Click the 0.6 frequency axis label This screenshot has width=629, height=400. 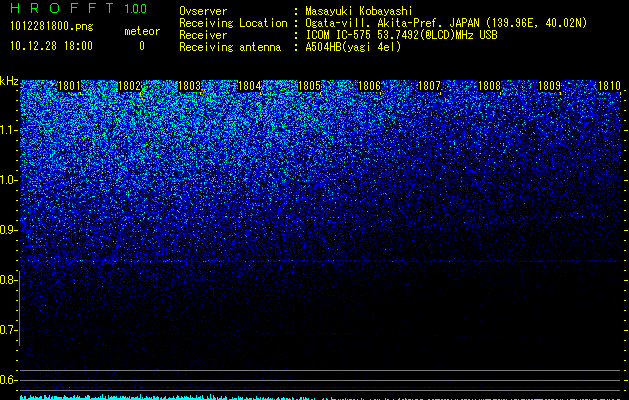(x=8, y=380)
